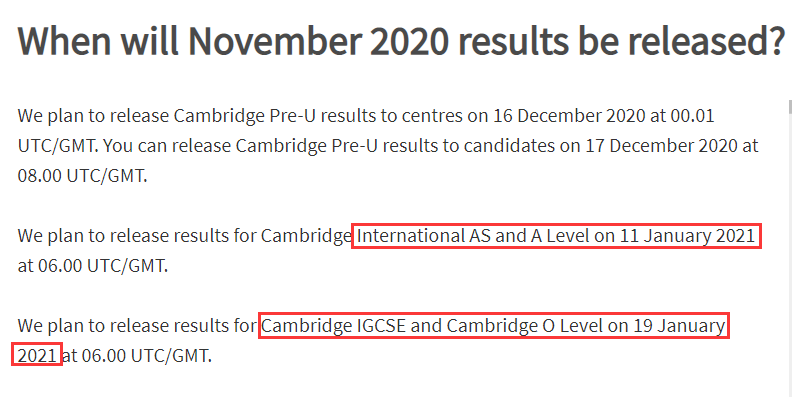Click the word "IGCSE" in last paragraph
Image resolution: width=792 pixels, height=397 pixels.
381,326
